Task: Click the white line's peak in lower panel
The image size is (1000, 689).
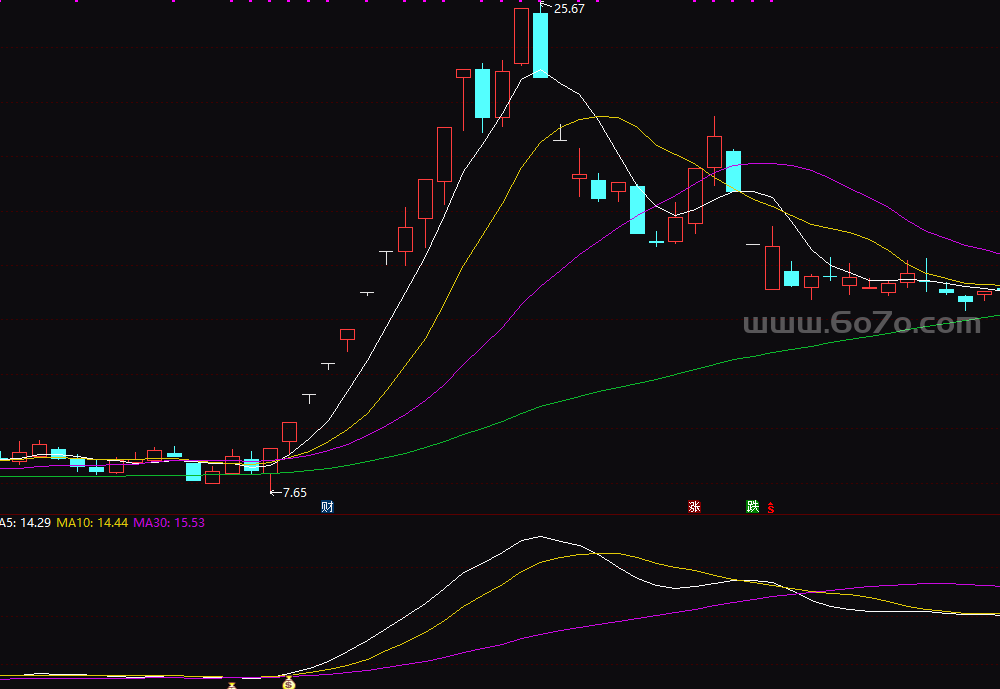Action: point(540,537)
